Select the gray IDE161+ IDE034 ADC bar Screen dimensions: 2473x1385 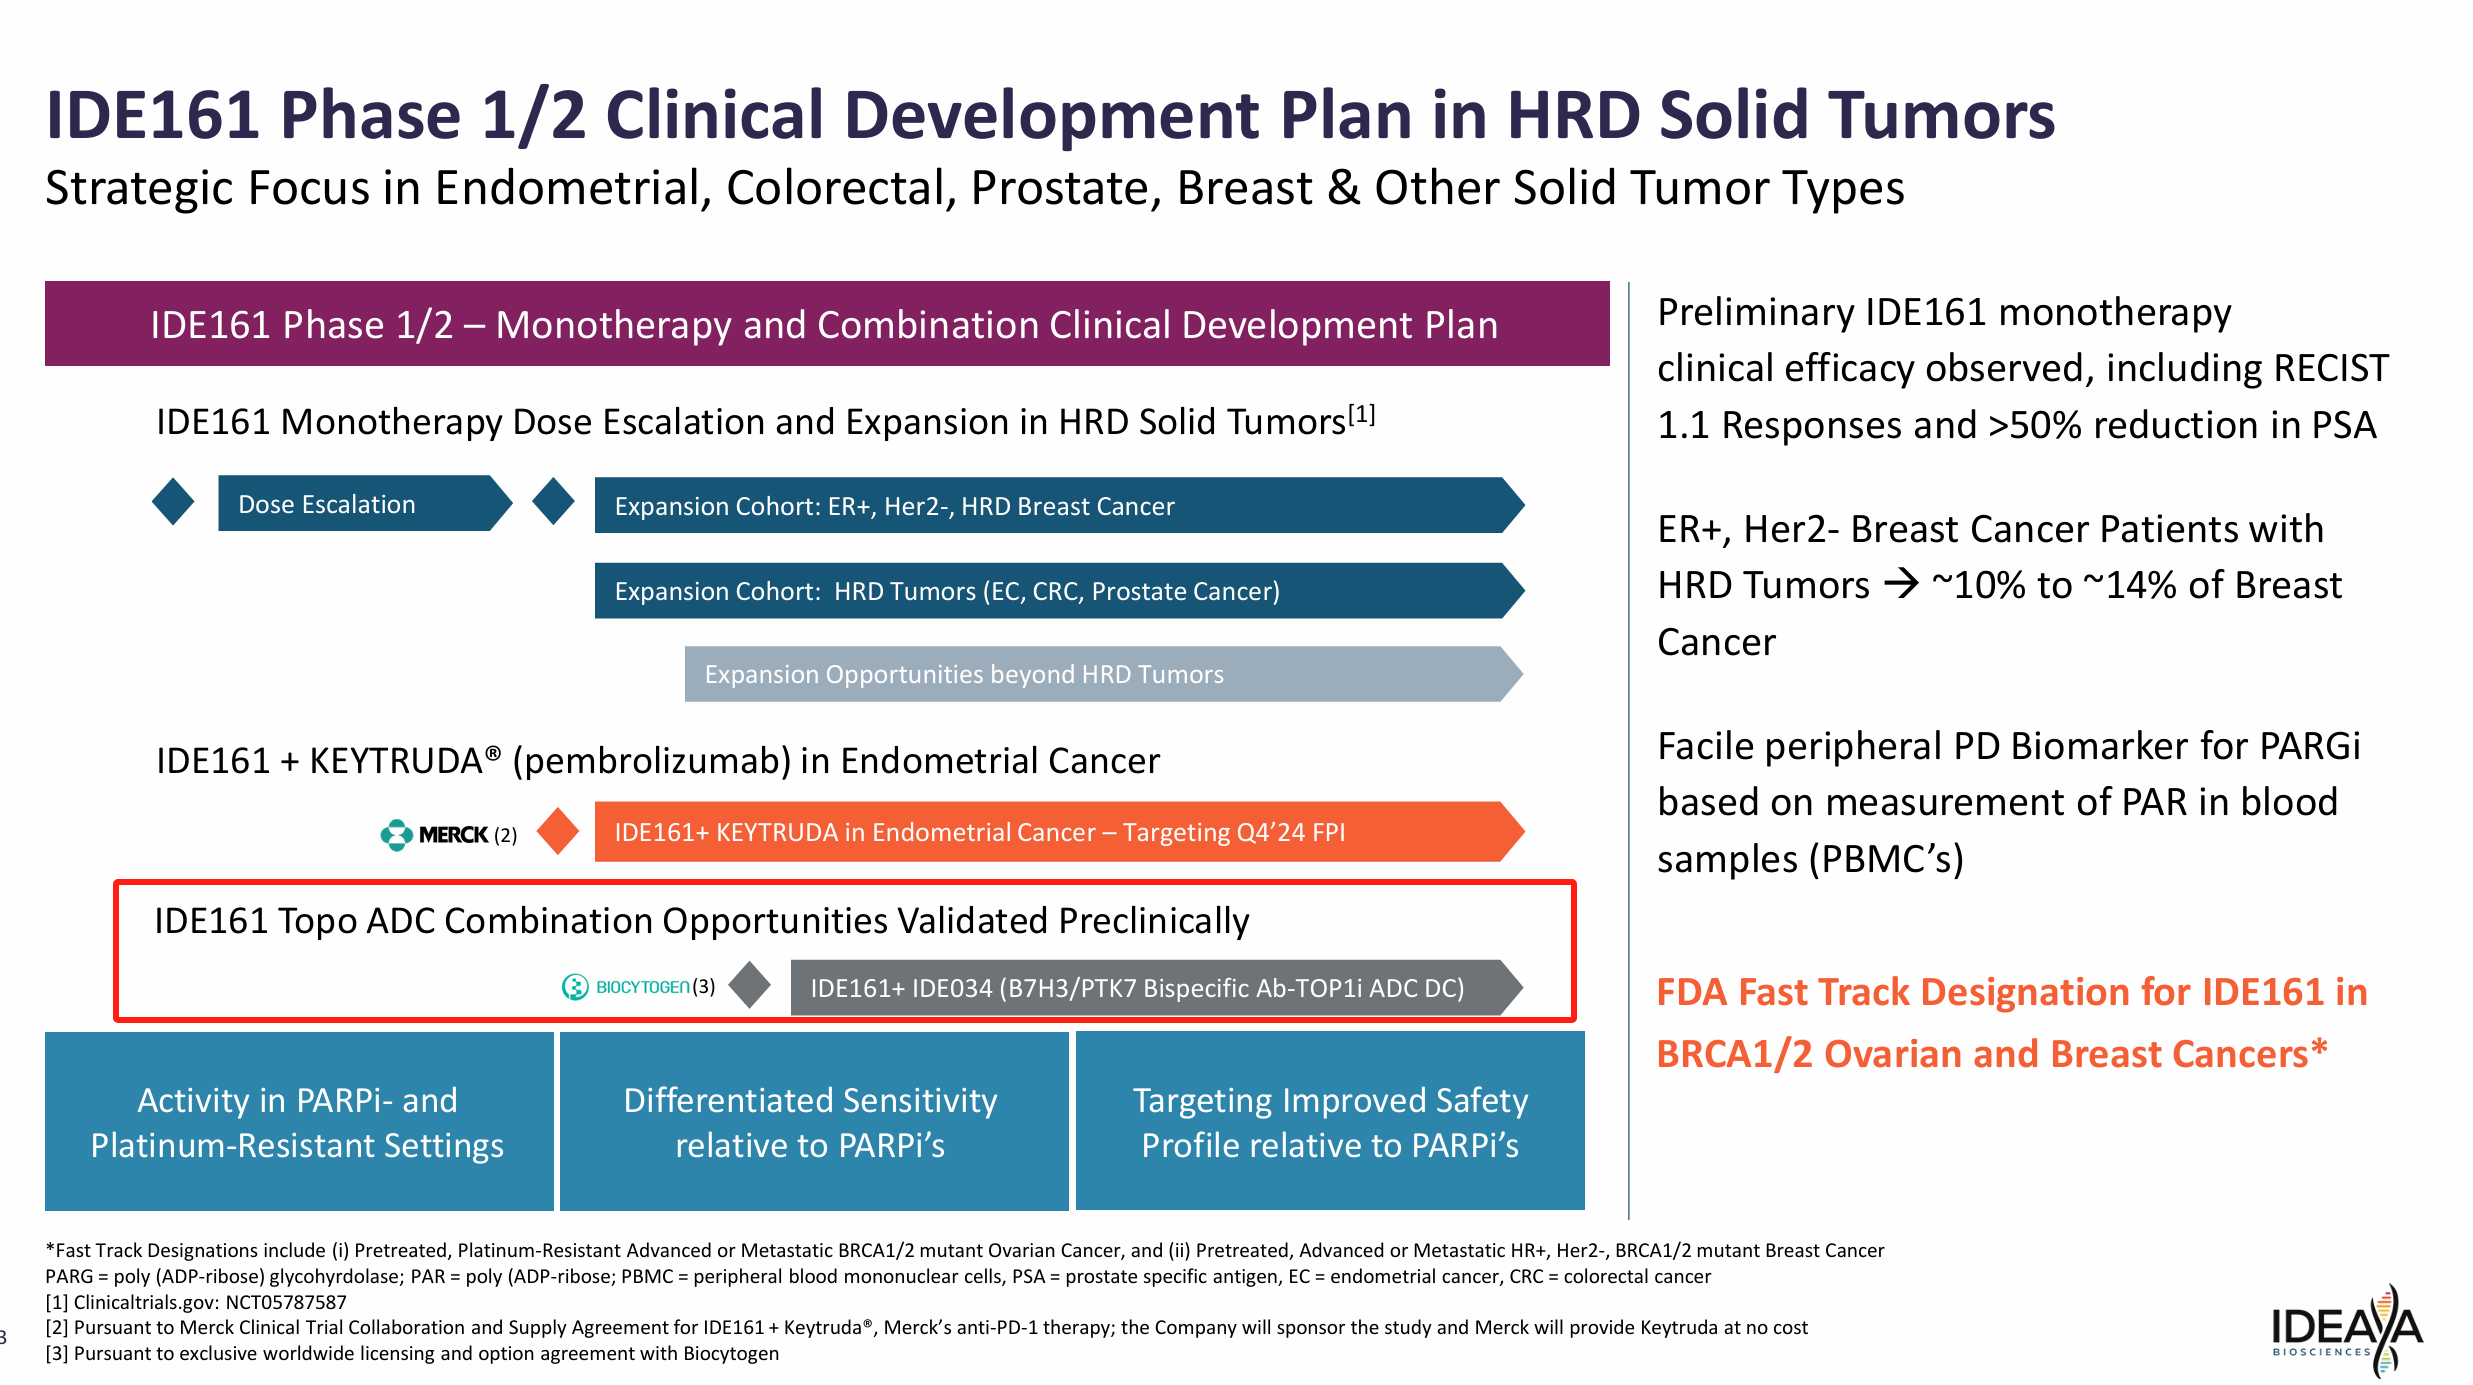(1156, 987)
